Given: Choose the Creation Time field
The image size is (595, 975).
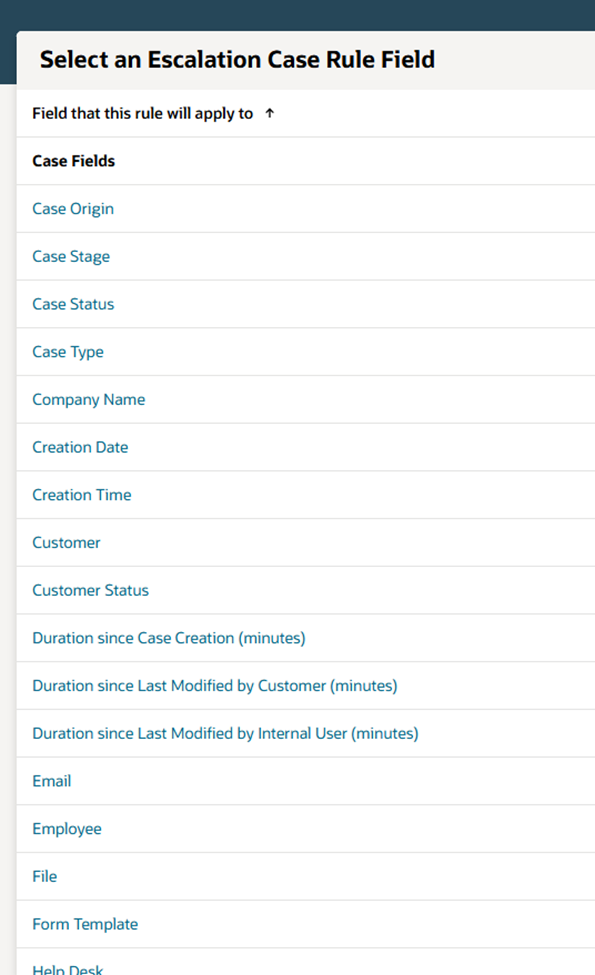Looking at the screenshot, I should tap(81, 495).
